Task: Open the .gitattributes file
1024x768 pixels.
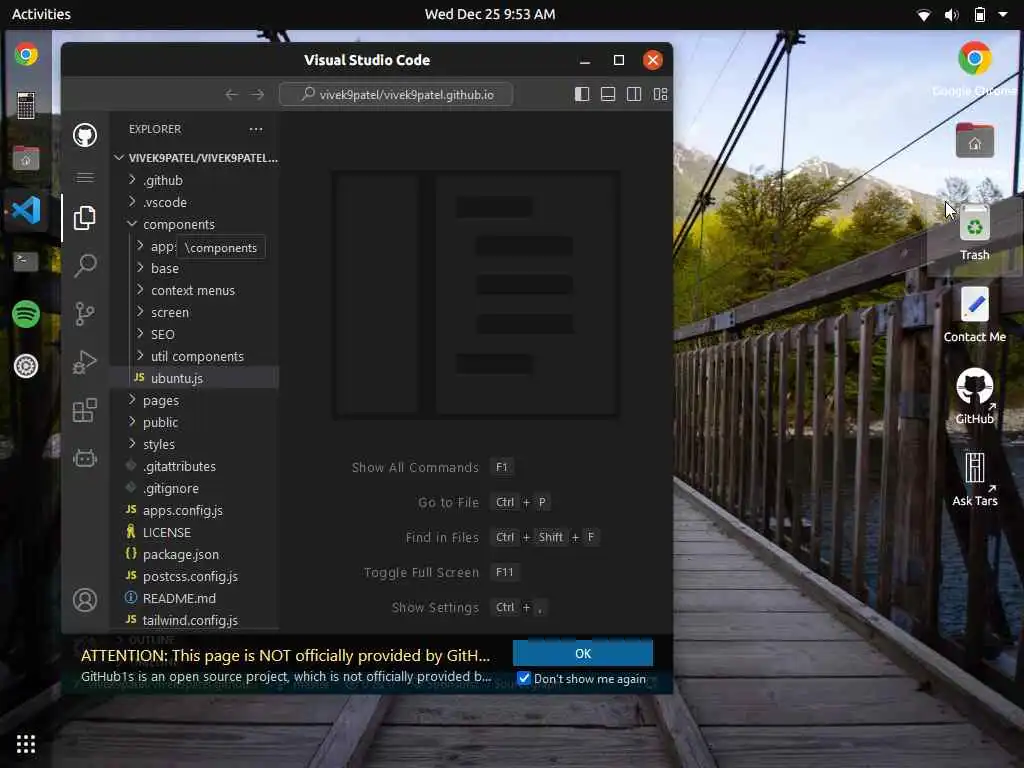Action: (196, 466)
